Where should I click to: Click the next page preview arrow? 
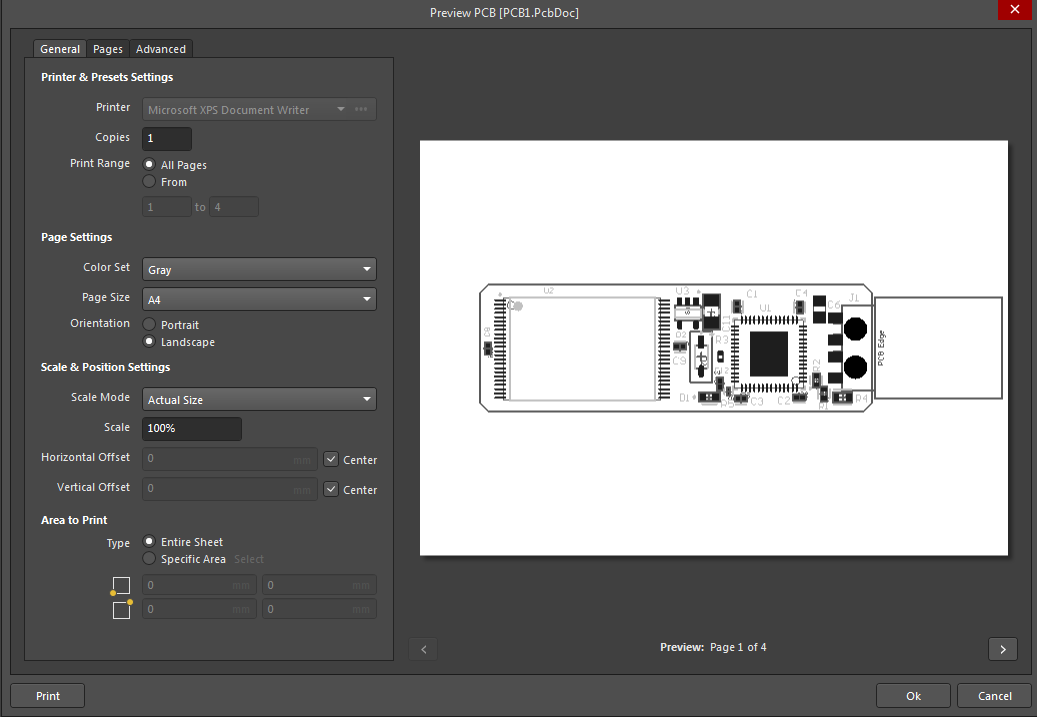click(x=1003, y=649)
